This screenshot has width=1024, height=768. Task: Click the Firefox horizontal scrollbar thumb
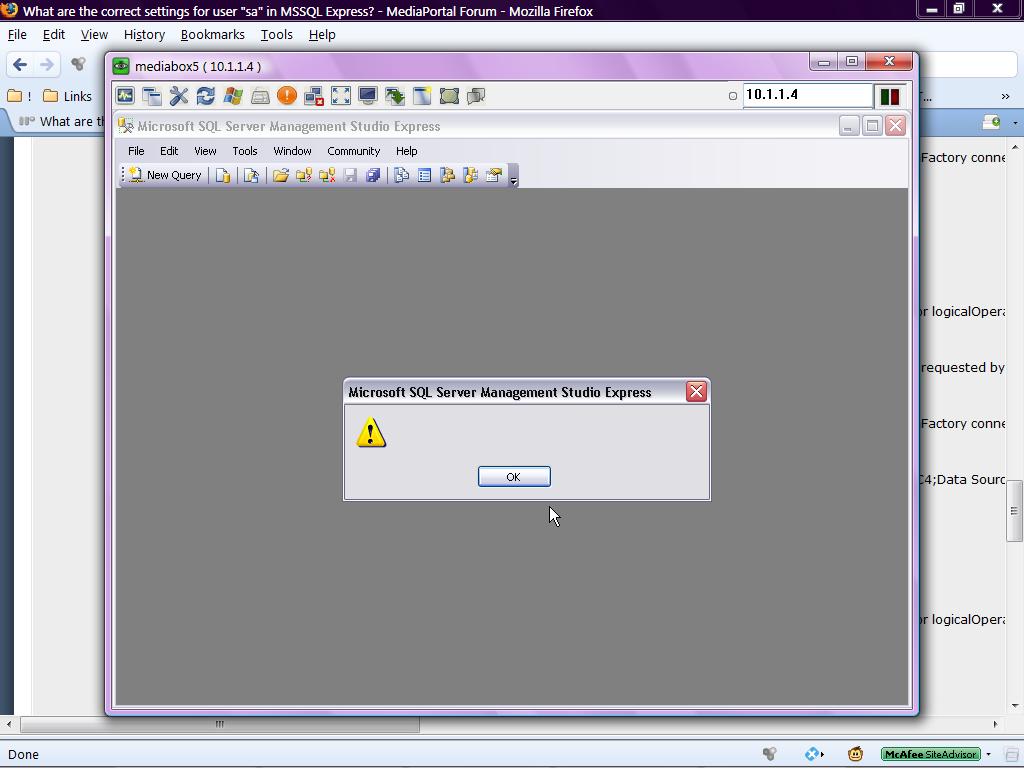point(220,724)
